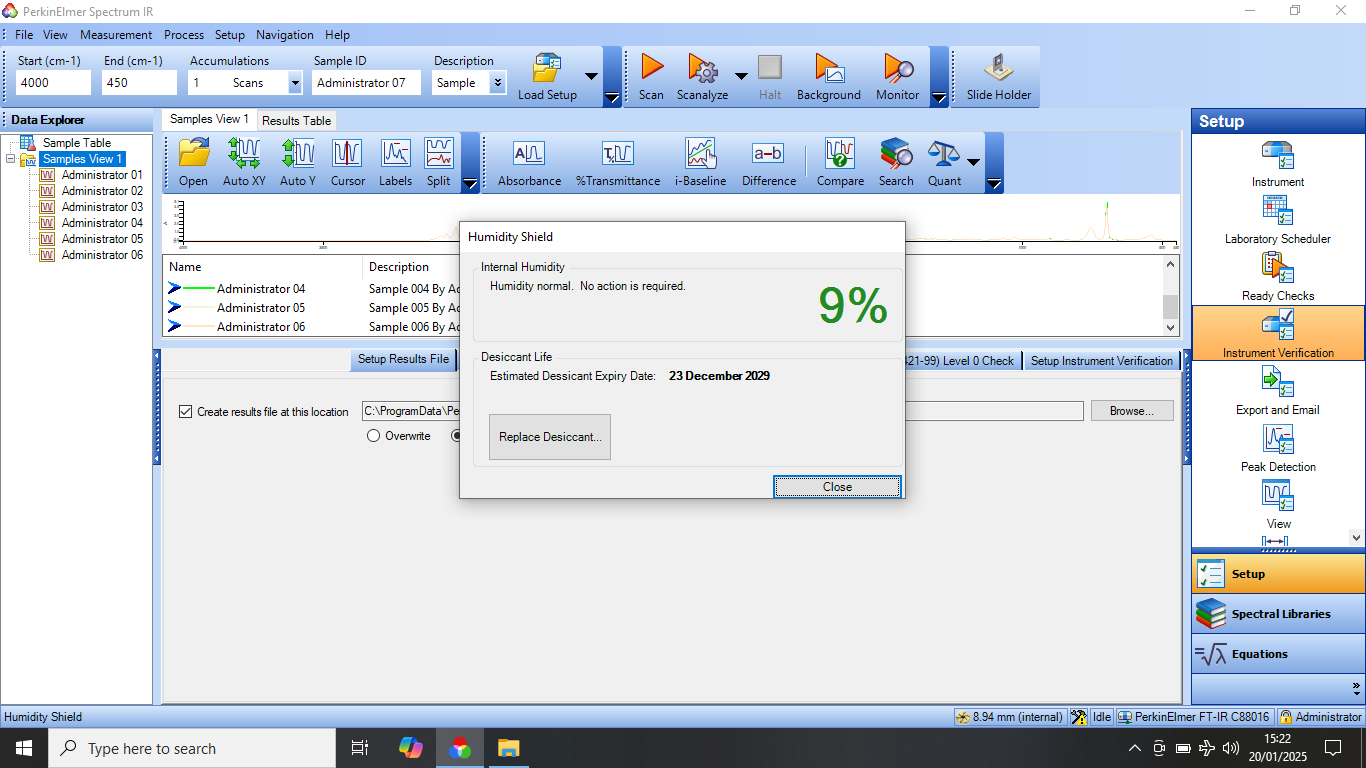The height and width of the screenshot is (768, 1366).
Task: Collapse the Samples View 1 tree node
Action: click(x=11, y=159)
